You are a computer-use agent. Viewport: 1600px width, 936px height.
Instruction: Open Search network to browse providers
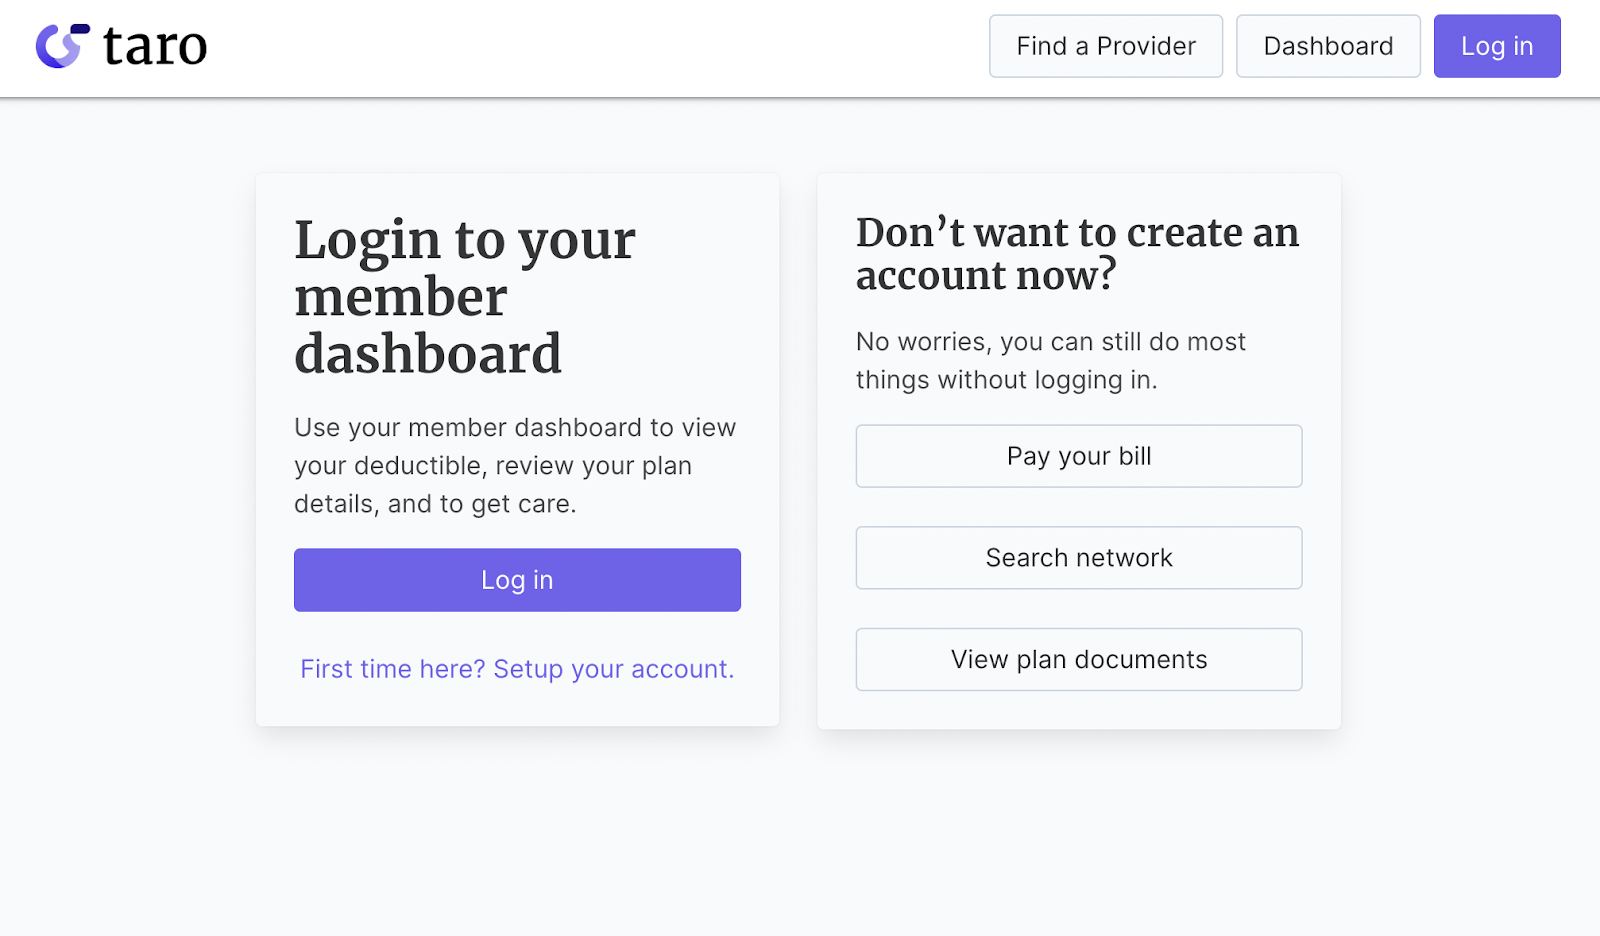pyautogui.click(x=1078, y=557)
